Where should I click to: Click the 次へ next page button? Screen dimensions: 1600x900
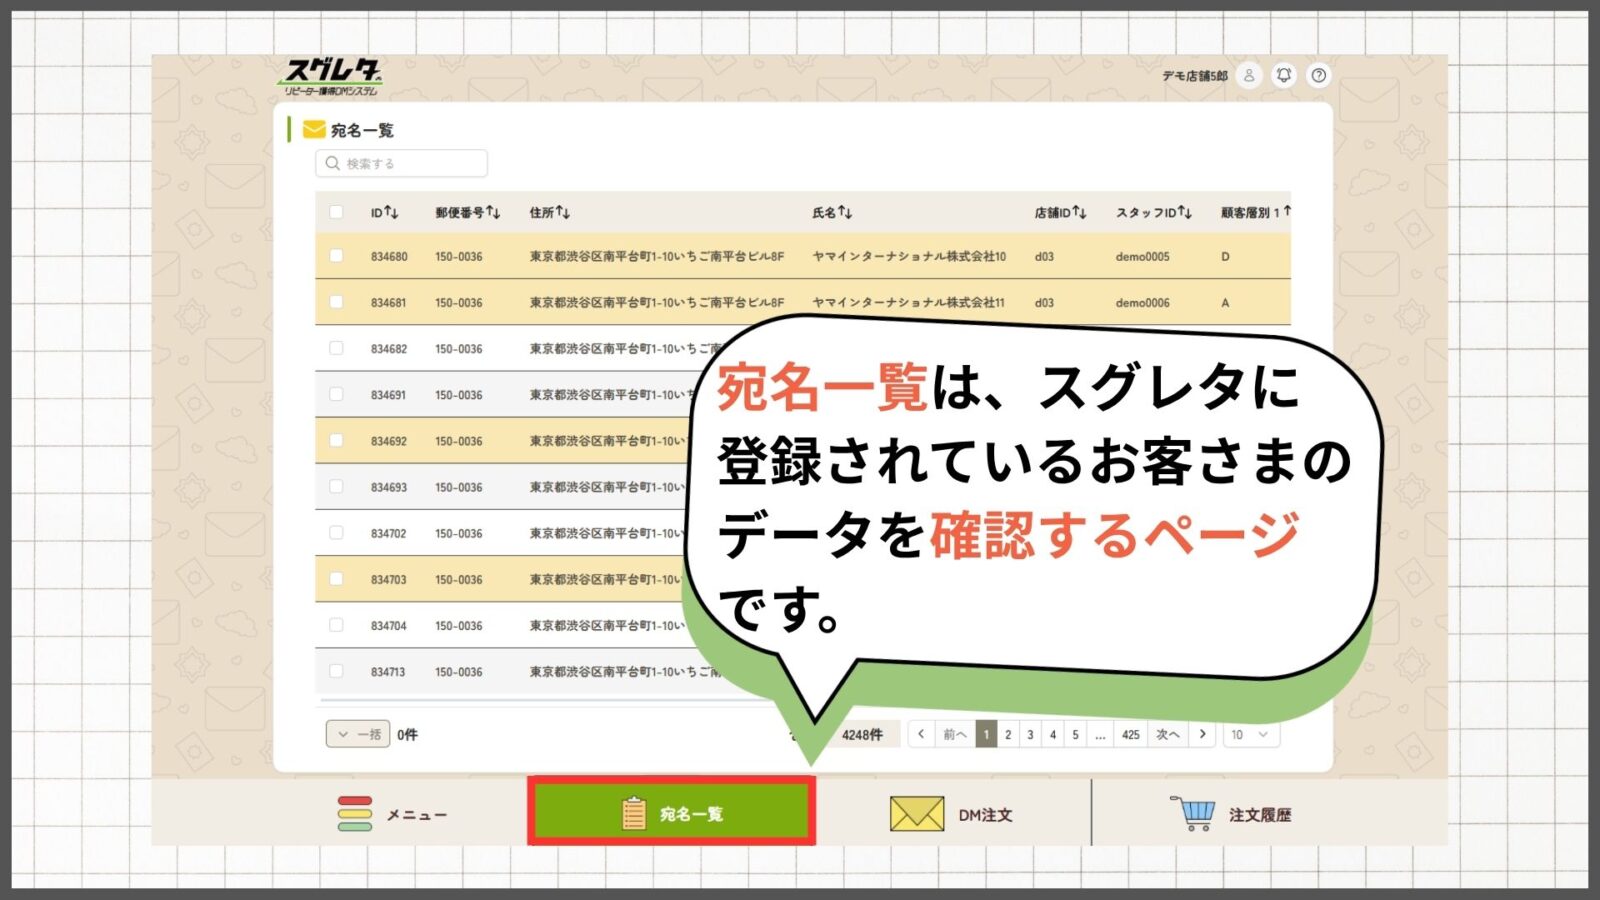pos(1167,734)
